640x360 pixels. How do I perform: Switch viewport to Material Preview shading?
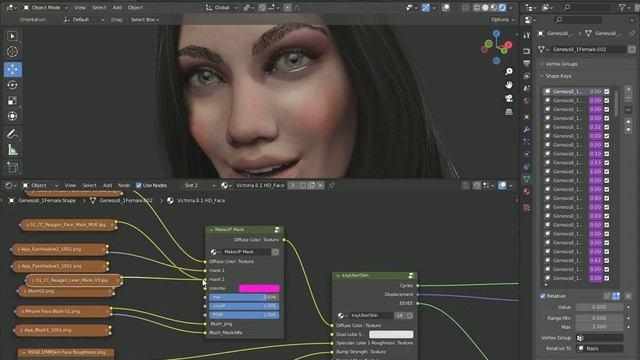(x=493, y=7)
